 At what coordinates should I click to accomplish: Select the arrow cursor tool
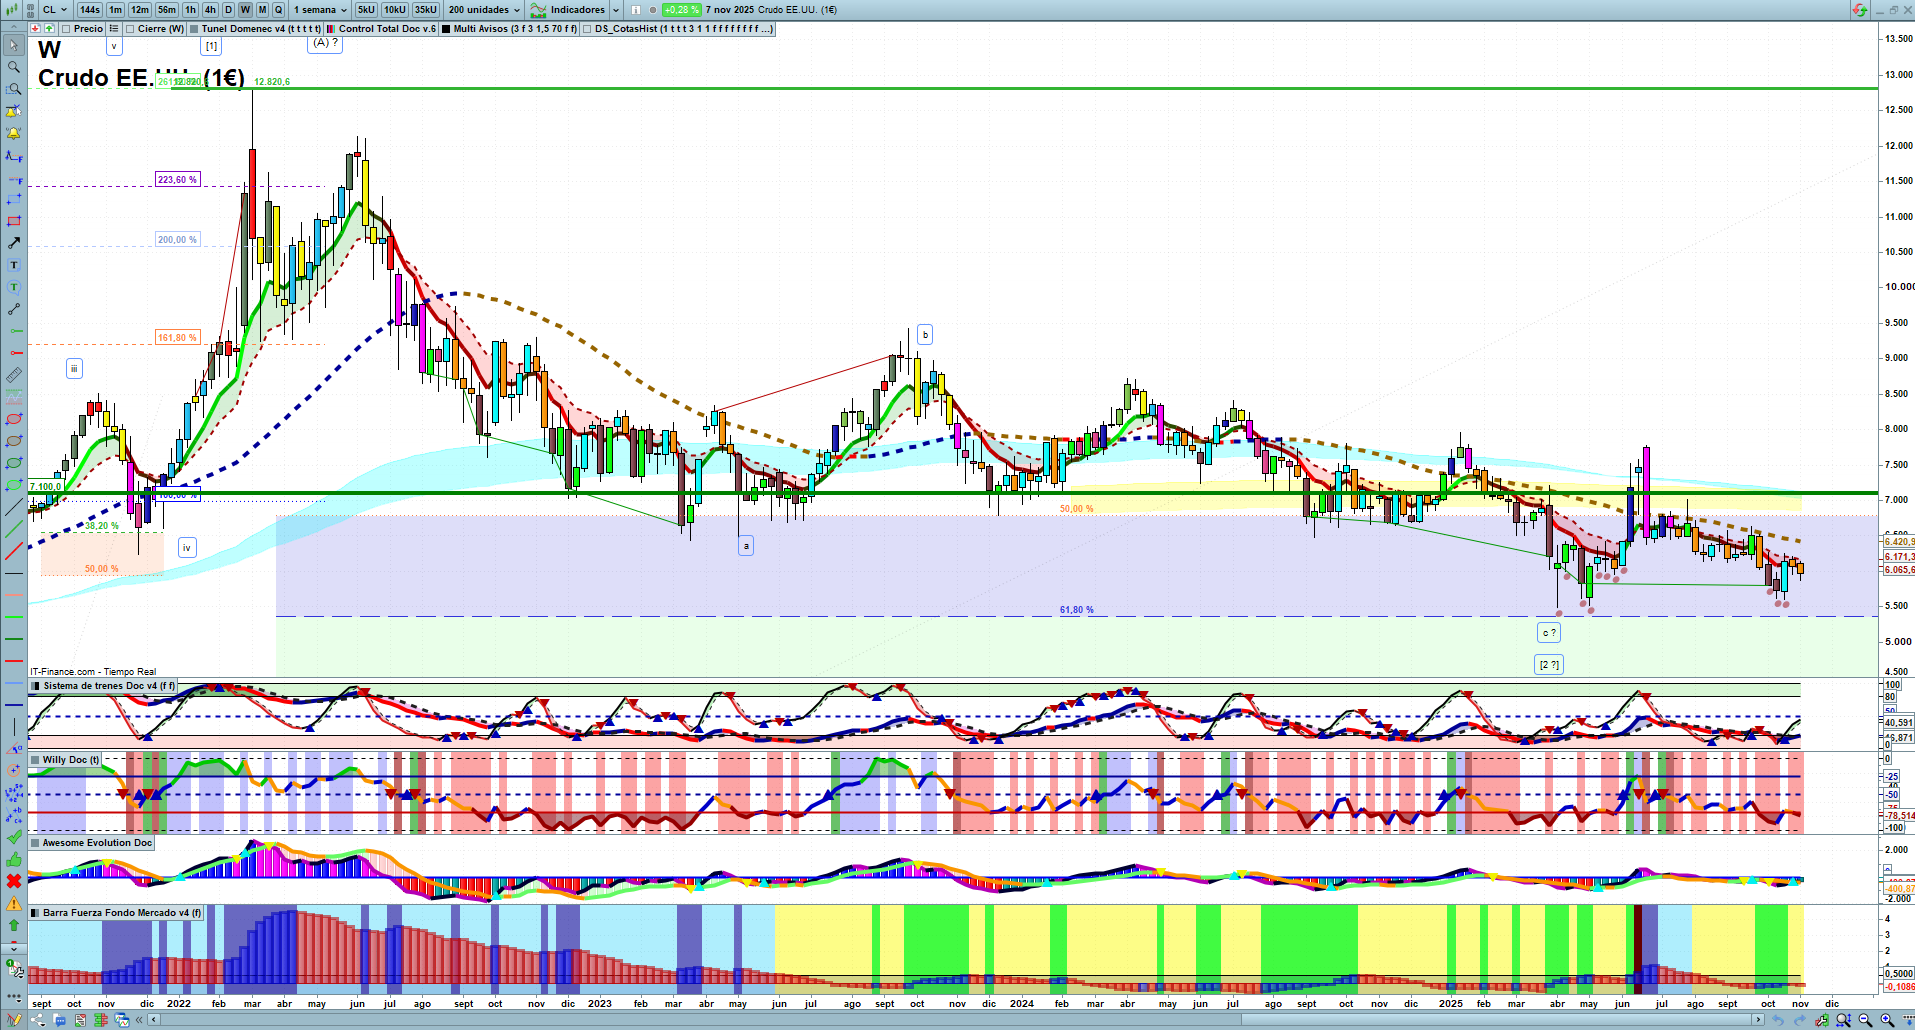pyautogui.click(x=14, y=45)
